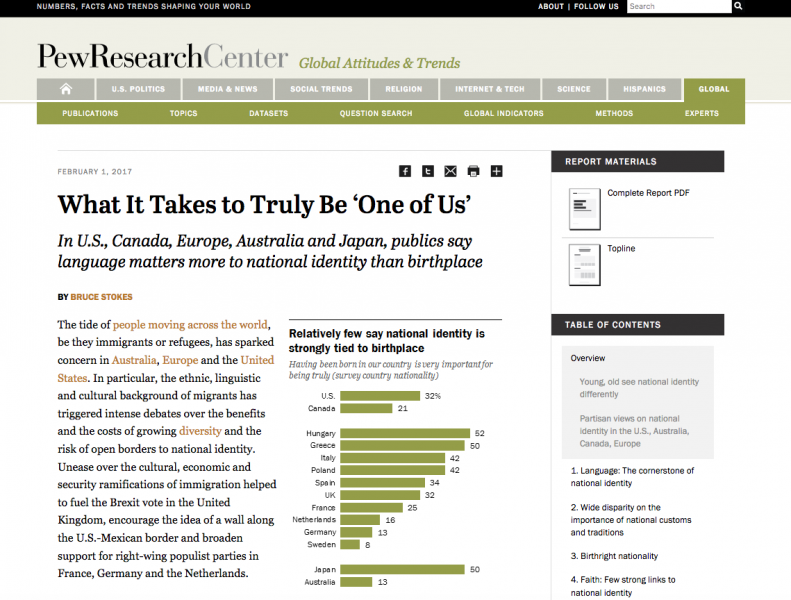Open author Bruce Stokes link

click(x=101, y=297)
